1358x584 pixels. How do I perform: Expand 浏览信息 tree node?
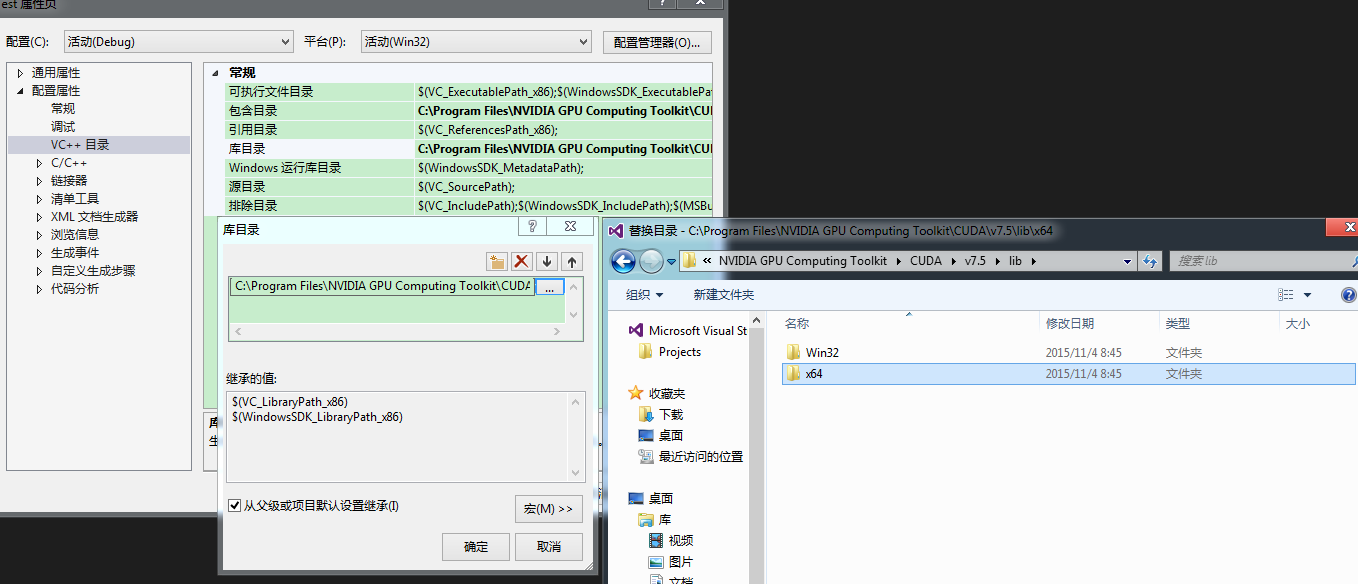click(x=40, y=235)
